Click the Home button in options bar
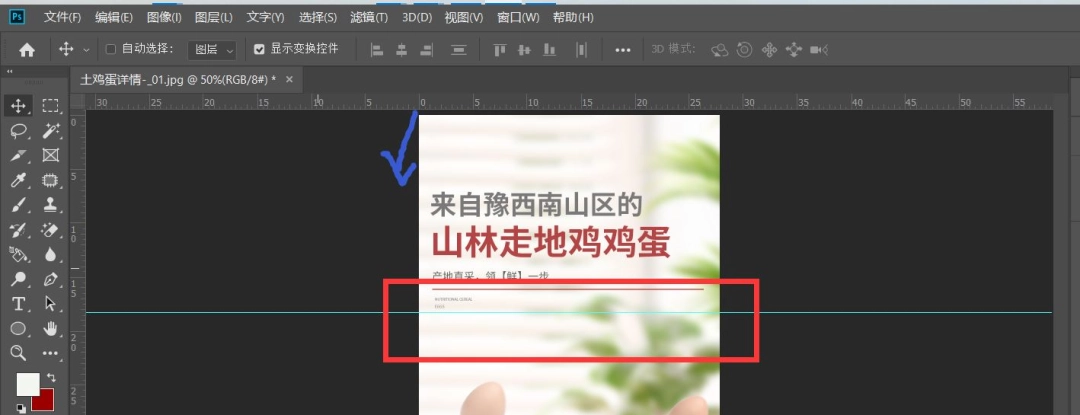 [27, 50]
